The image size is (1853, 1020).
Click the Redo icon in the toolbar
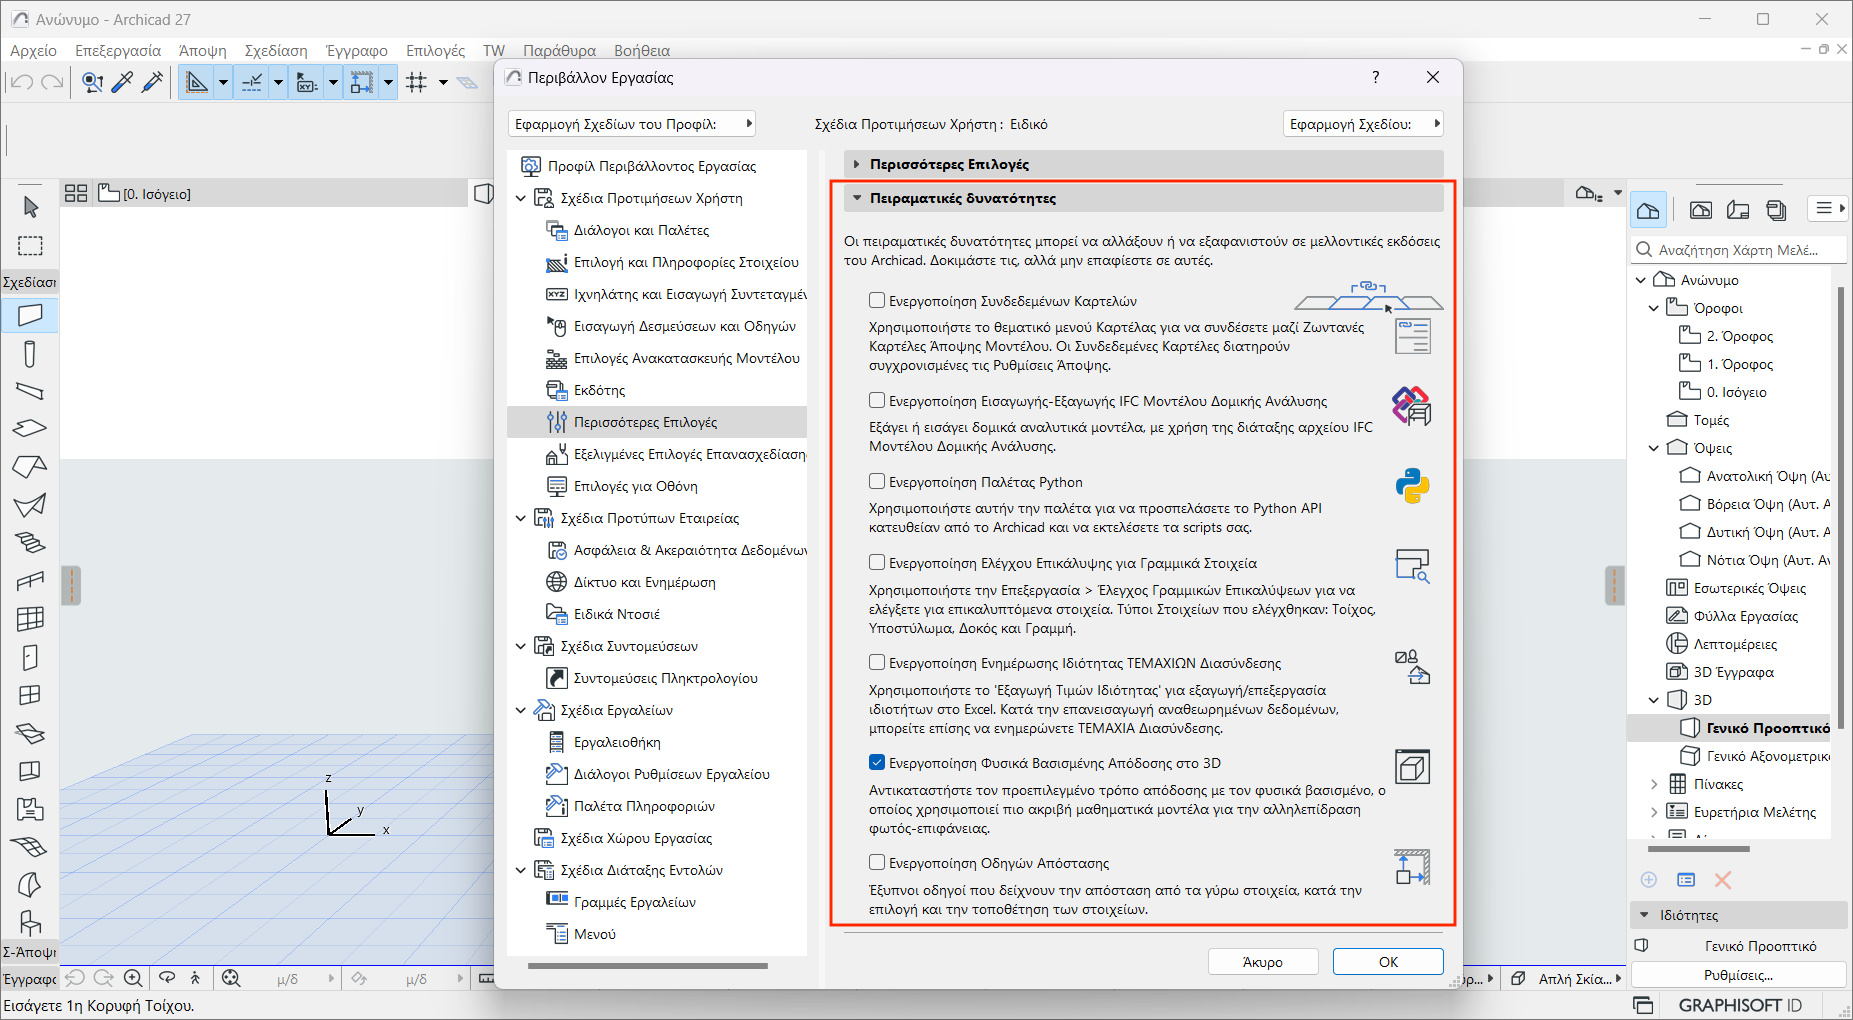point(52,83)
